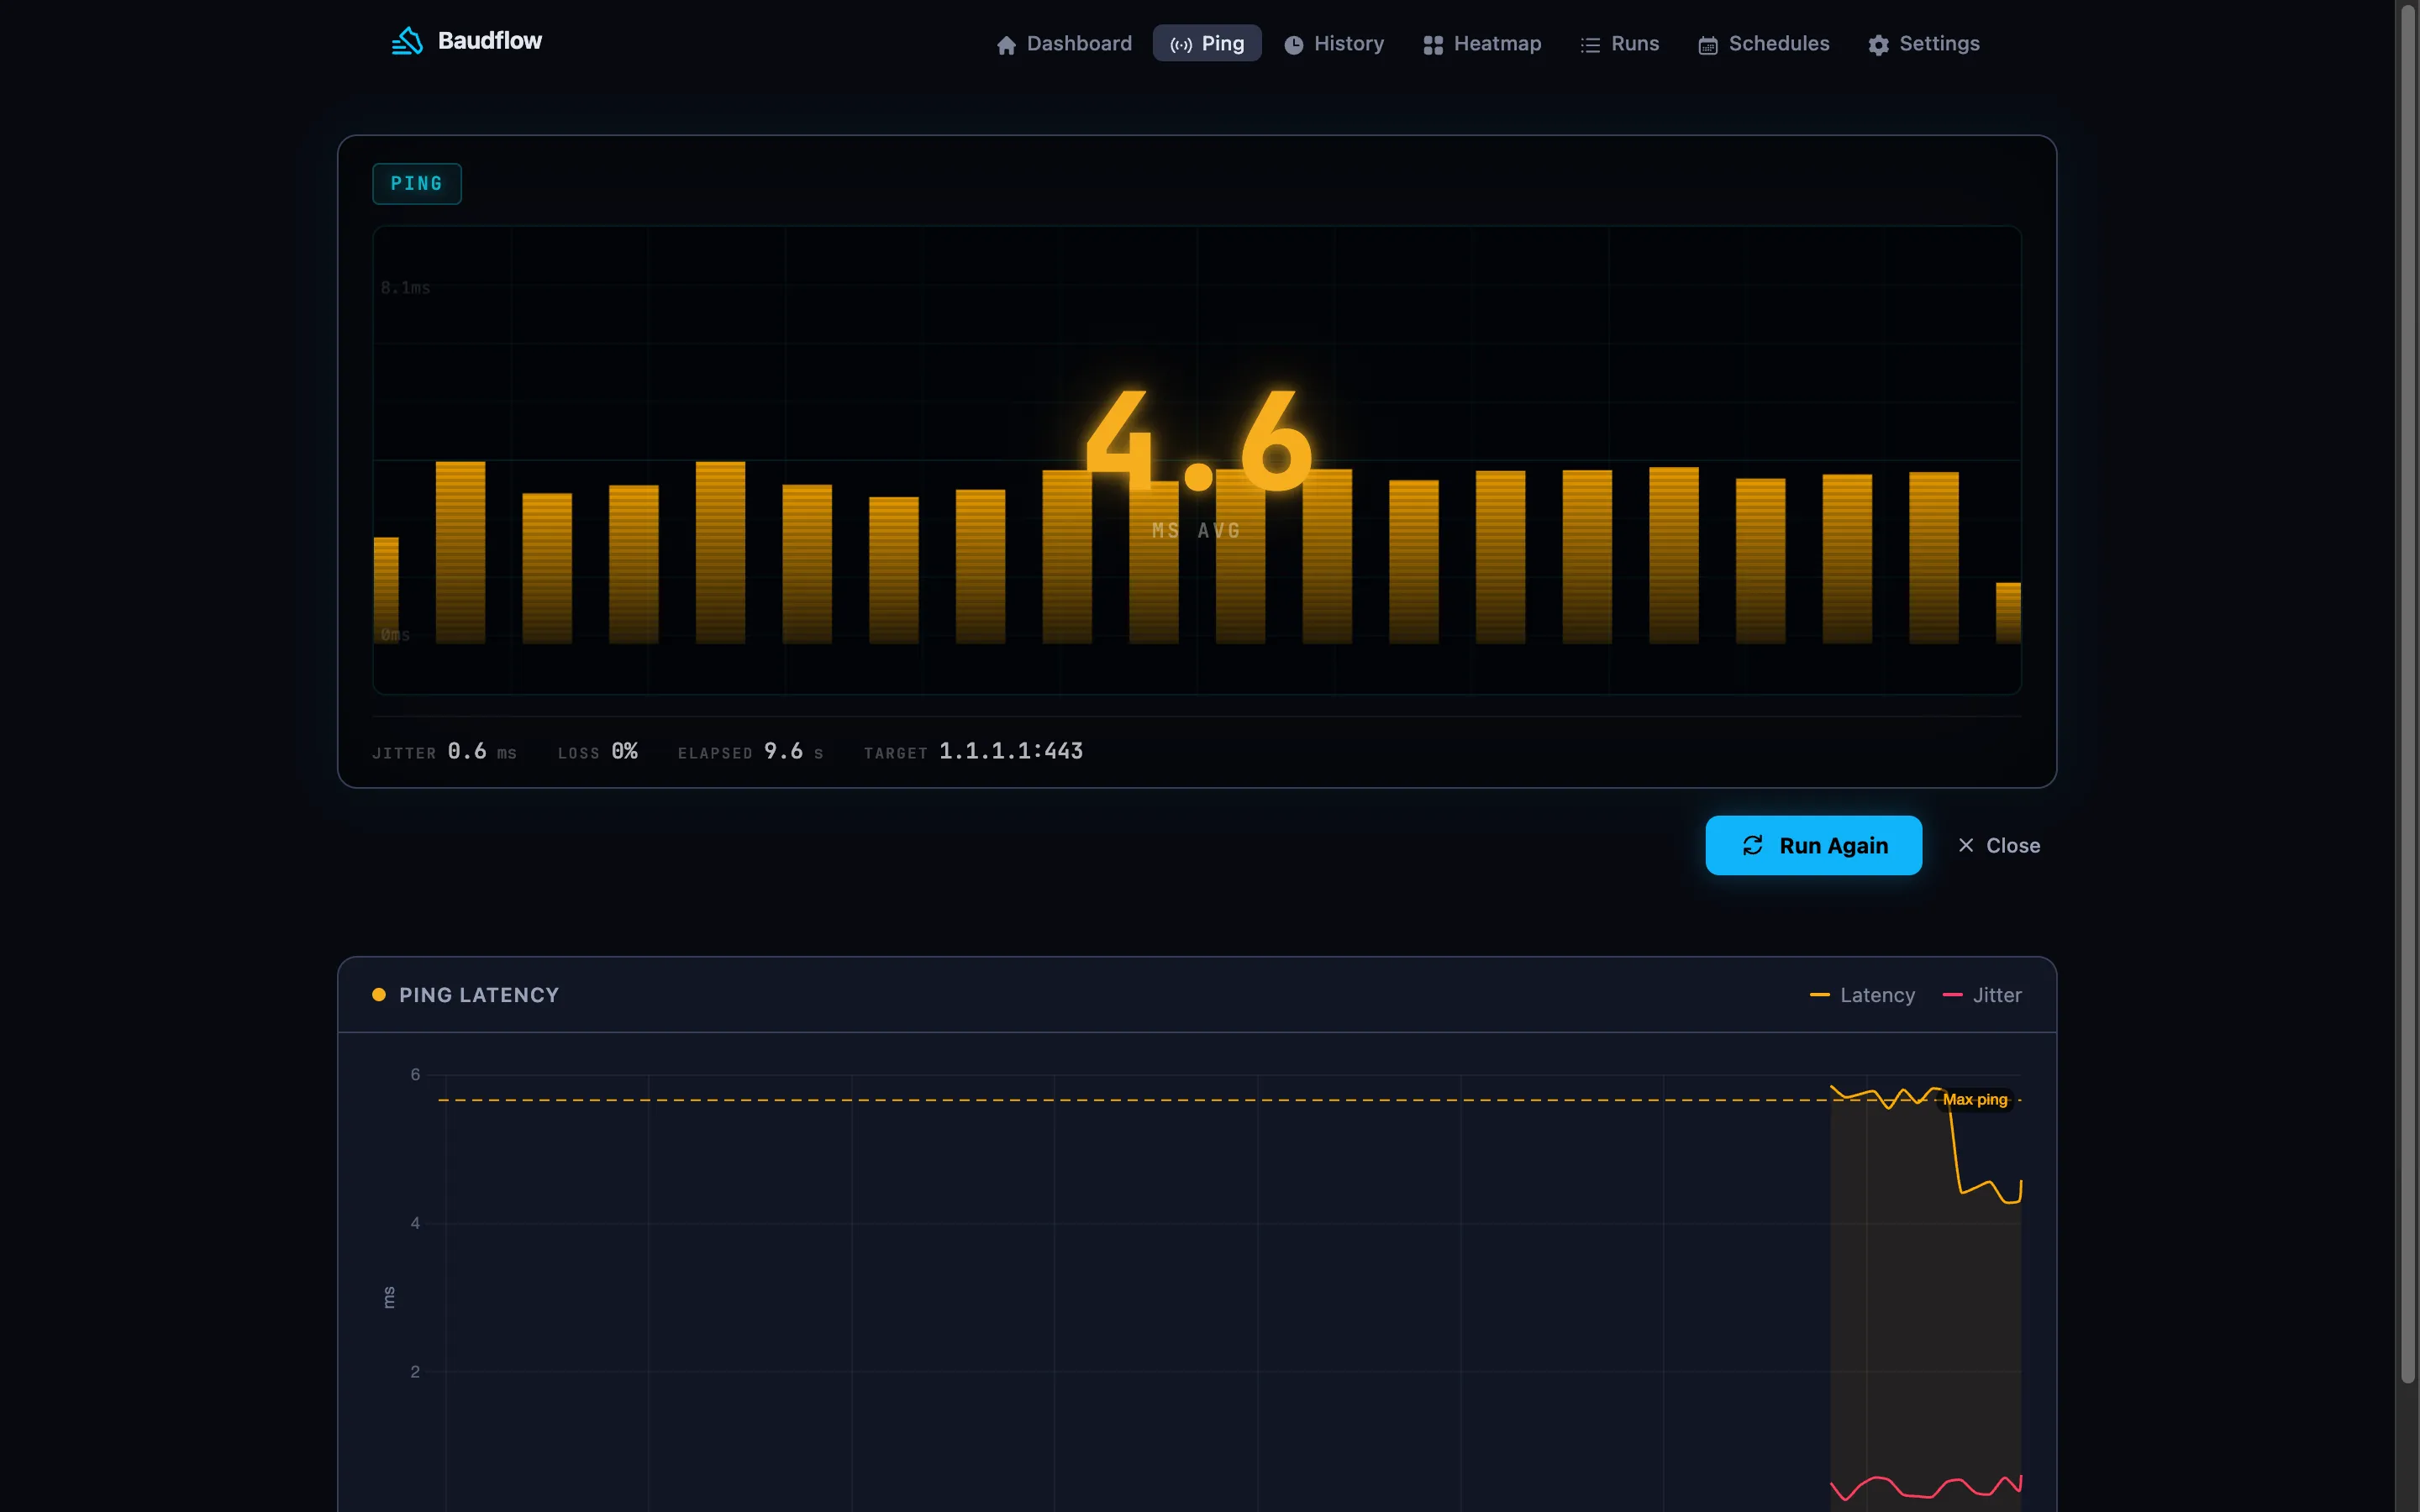The width and height of the screenshot is (2420, 1512).
Task: Select the Ping nav tab
Action: tap(1207, 44)
